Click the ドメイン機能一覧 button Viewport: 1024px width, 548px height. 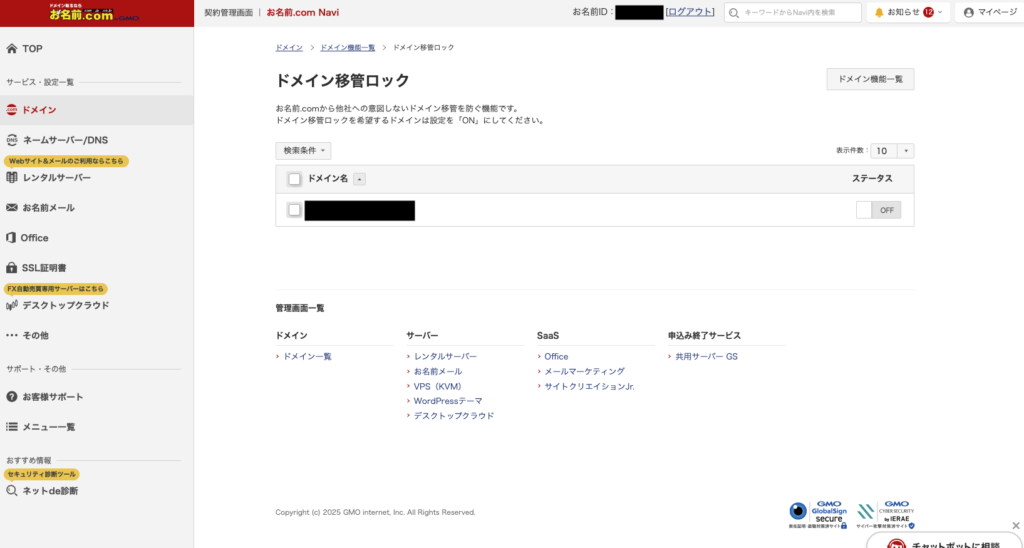[870, 79]
